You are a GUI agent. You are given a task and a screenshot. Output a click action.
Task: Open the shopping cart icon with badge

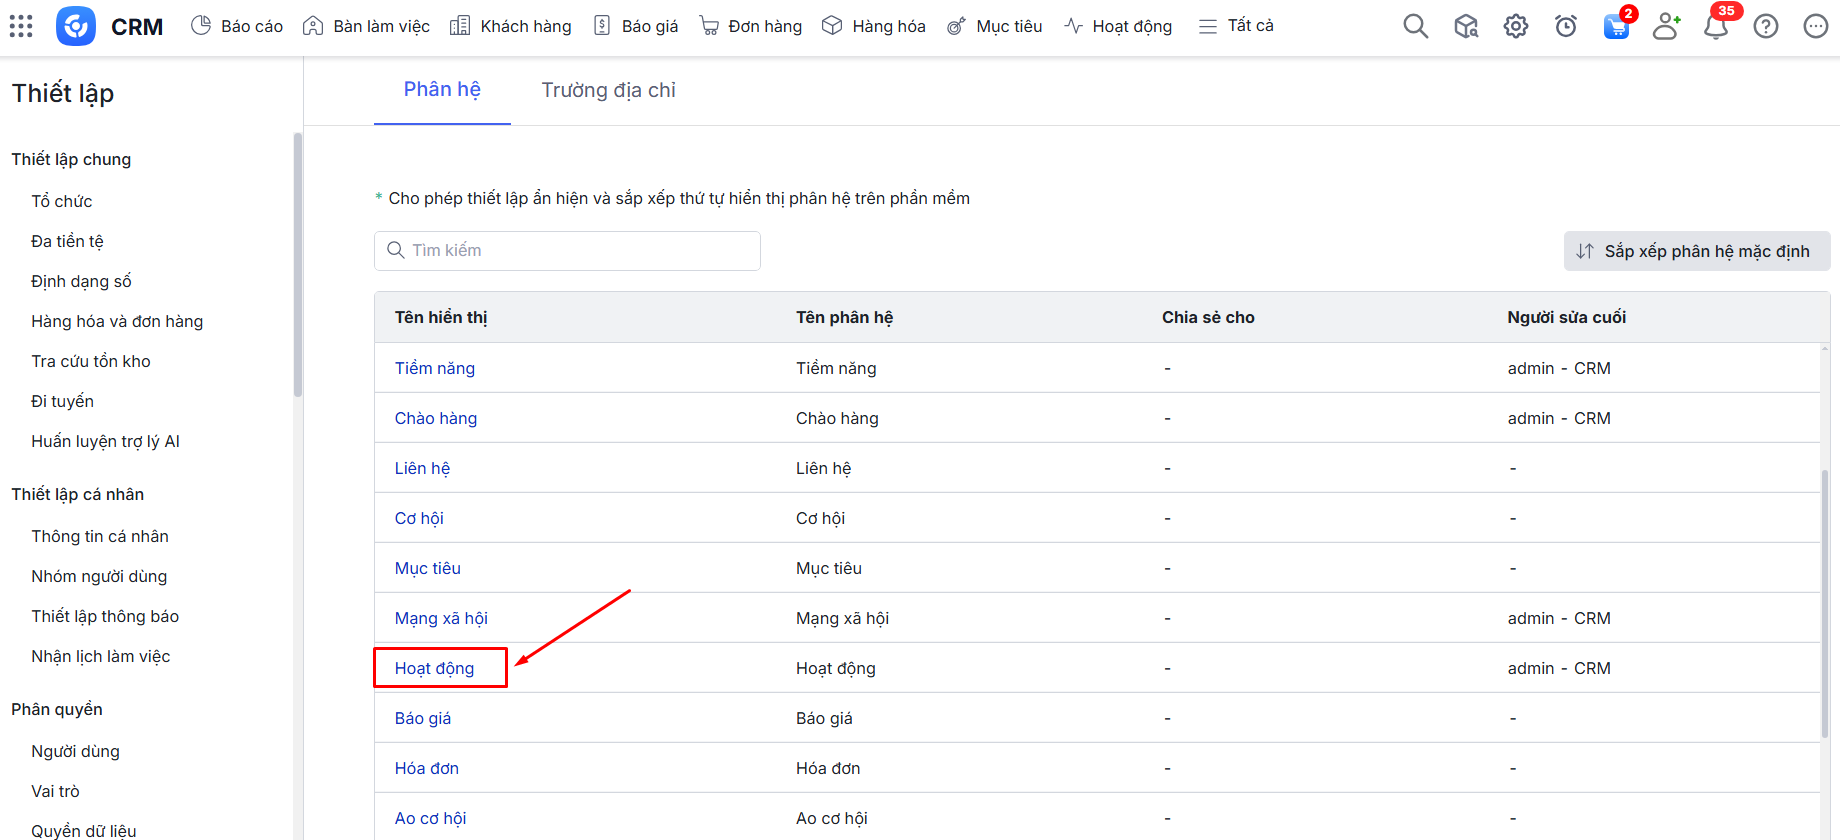tap(1615, 26)
